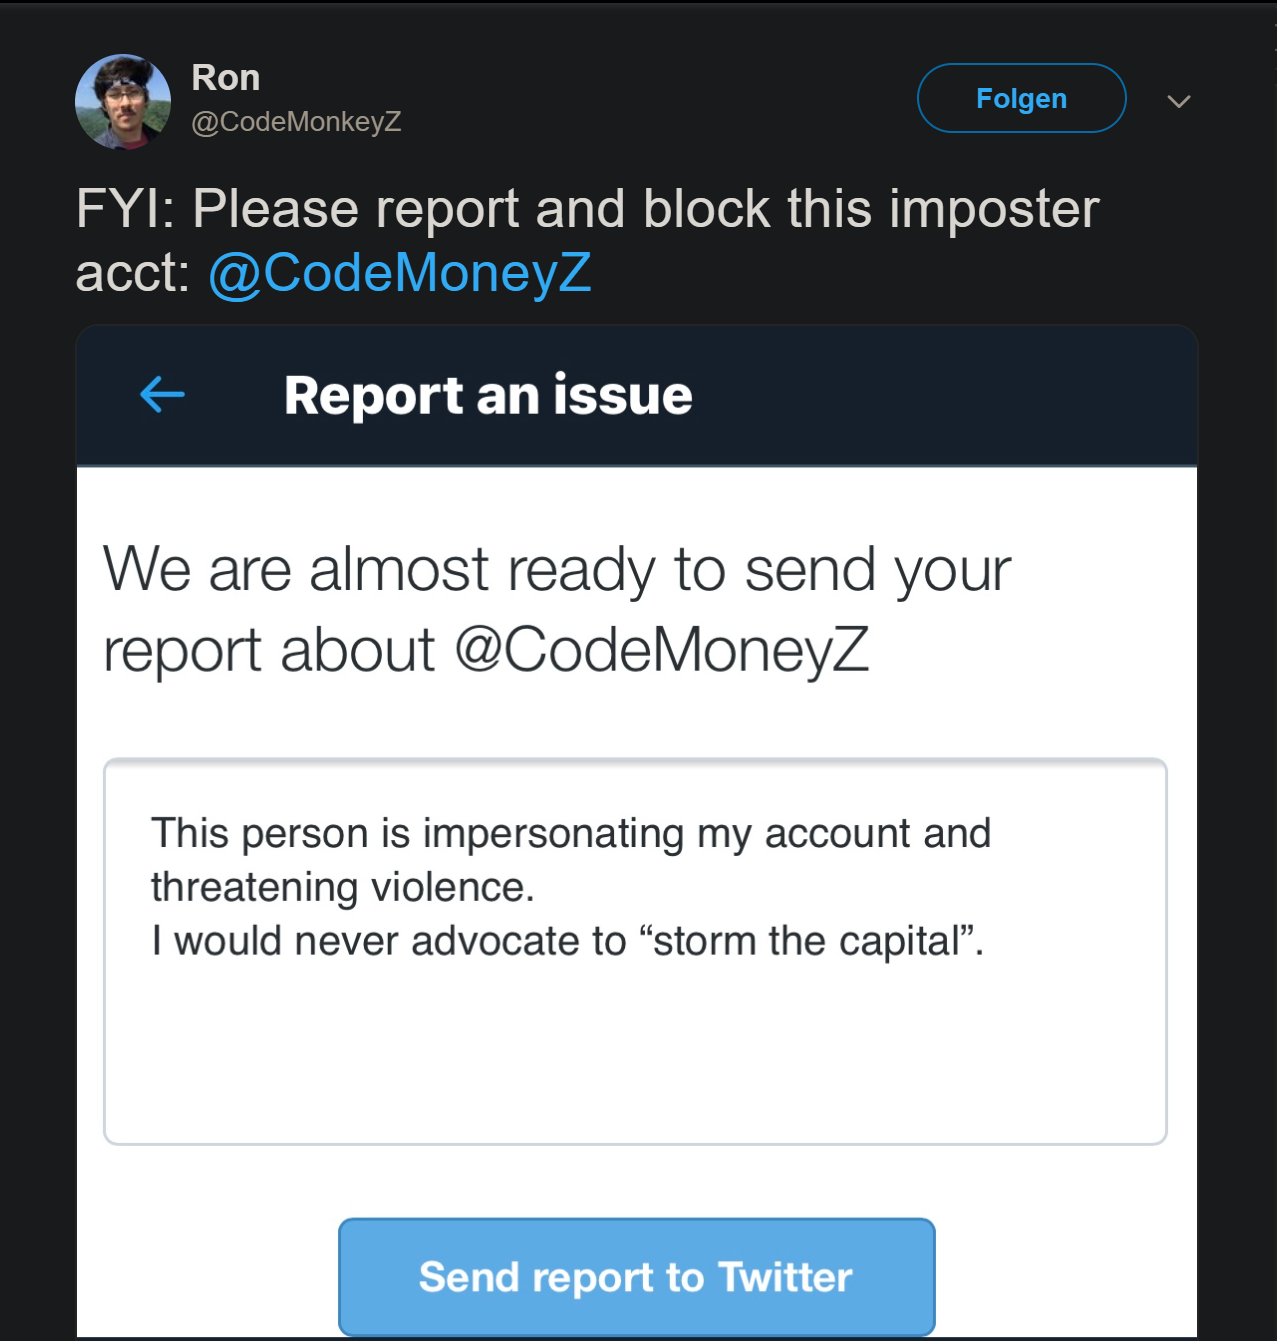Visit the @CodeMonkeyZ handle under Ron
Image resolution: width=1277 pixels, height=1341 pixels.
click(x=296, y=122)
